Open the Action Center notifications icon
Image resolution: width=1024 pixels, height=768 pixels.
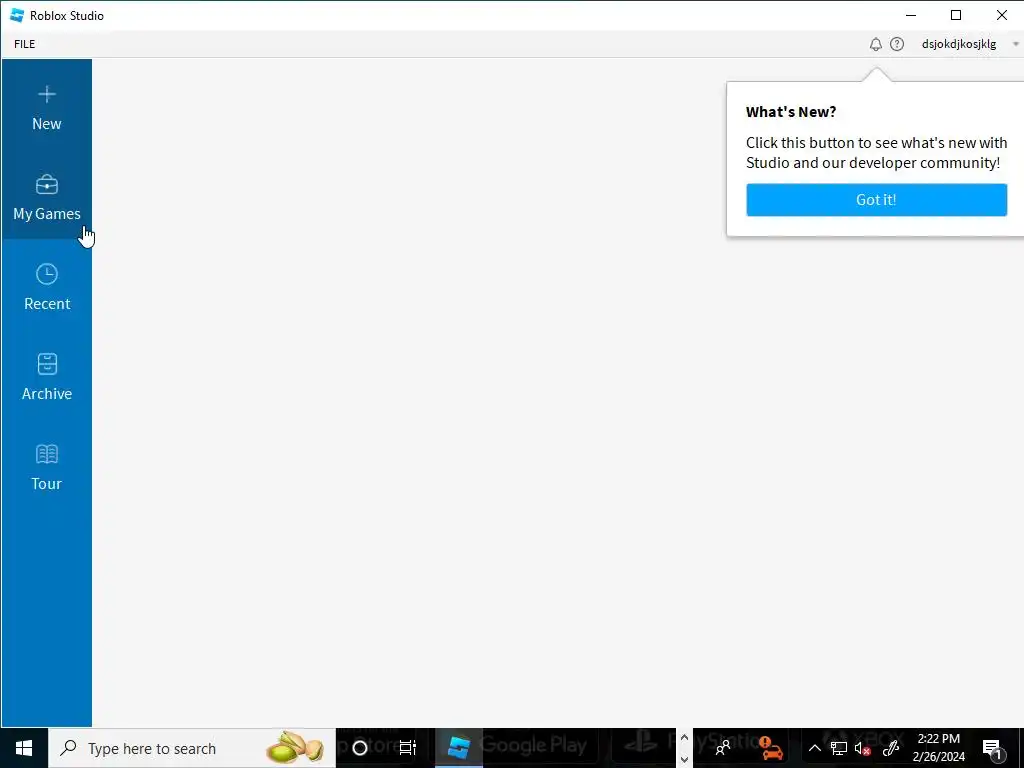(x=993, y=748)
